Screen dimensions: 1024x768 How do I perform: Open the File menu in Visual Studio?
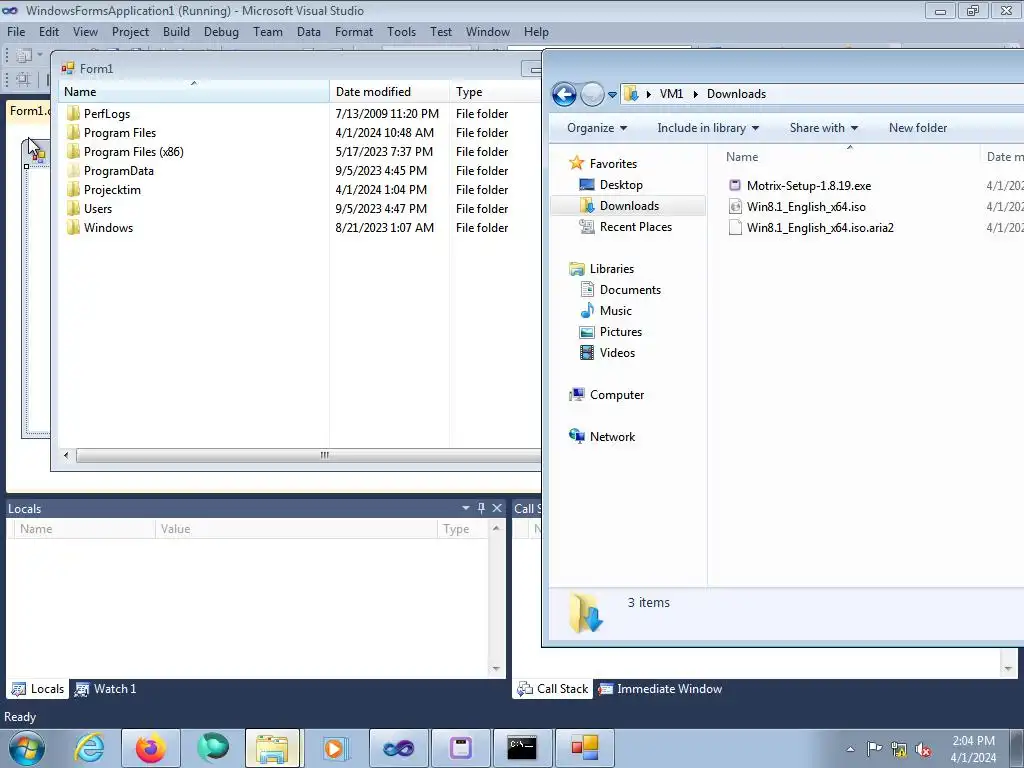[16, 31]
